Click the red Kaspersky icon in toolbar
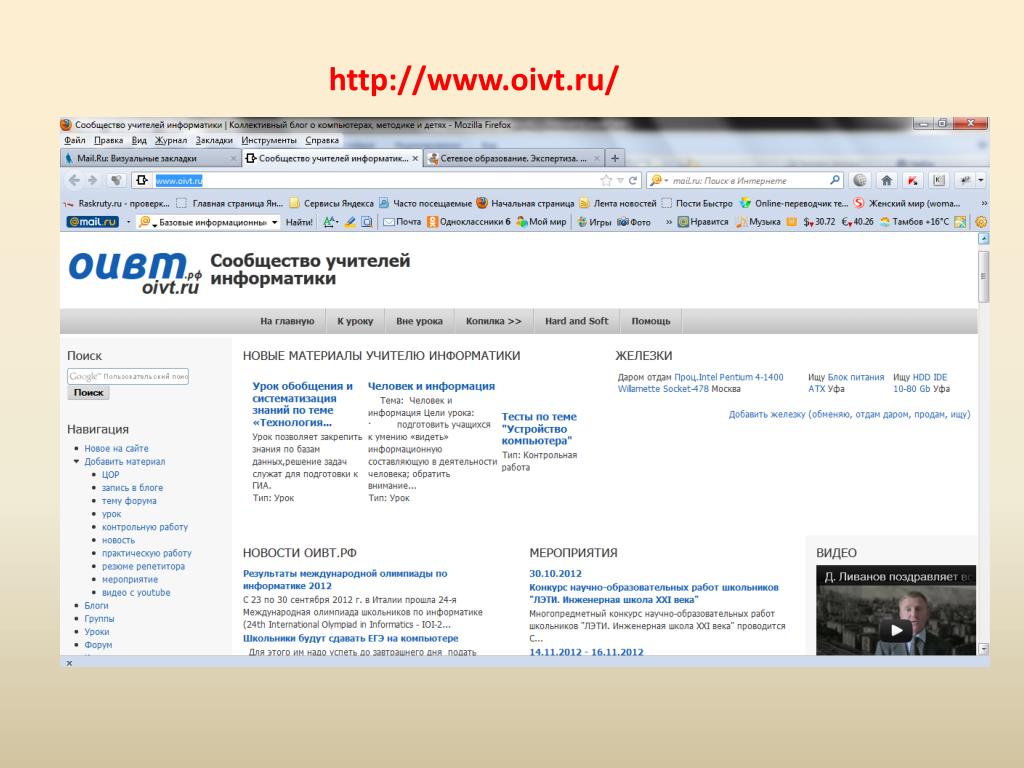Image resolution: width=1024 pixels, height=768 pixels. (x=912, y=180)
